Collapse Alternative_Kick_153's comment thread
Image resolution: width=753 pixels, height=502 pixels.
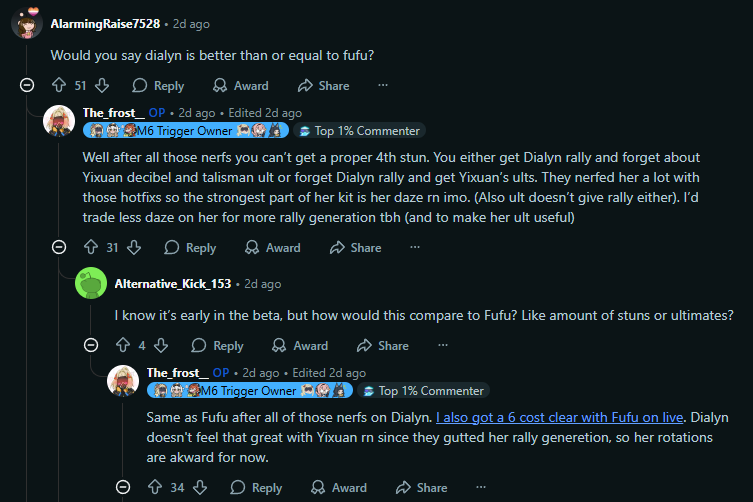91,345
